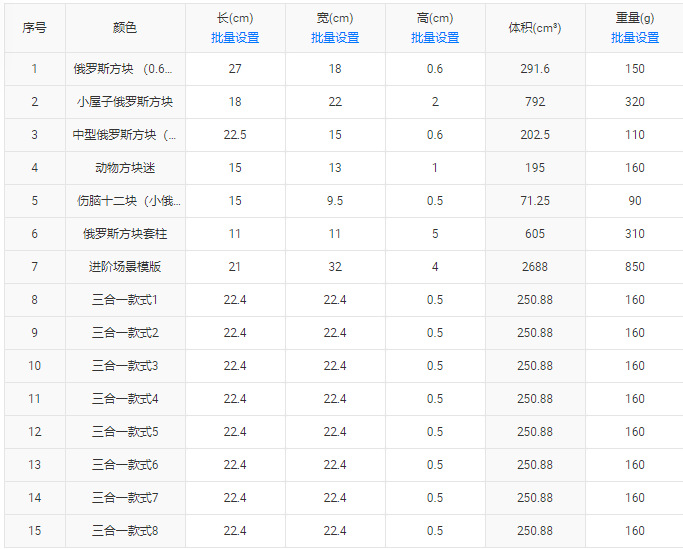This screenshot has width=683, height=549.
Task: Click volume 202.5 in row 3
Action: point(535,135)
